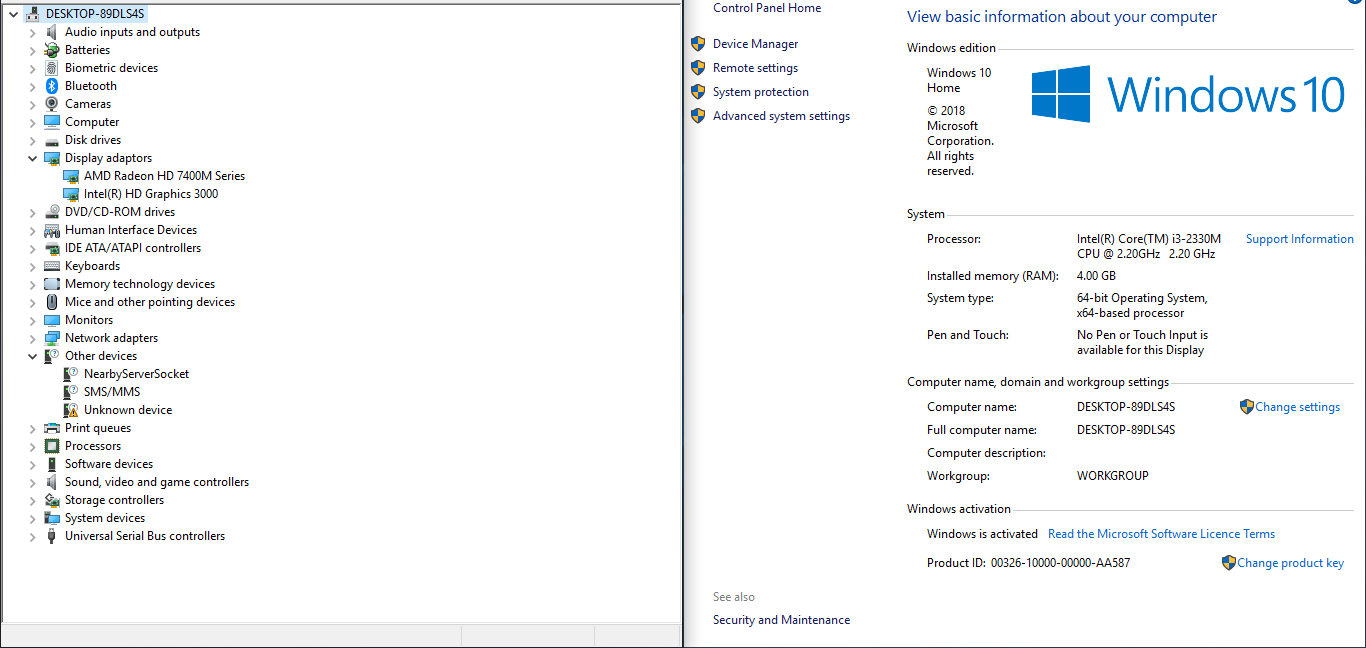Click the Print queues printer icon
The width and height of the screenshot is (1366, 648).
pyautogui.click(x=52, y=428)
